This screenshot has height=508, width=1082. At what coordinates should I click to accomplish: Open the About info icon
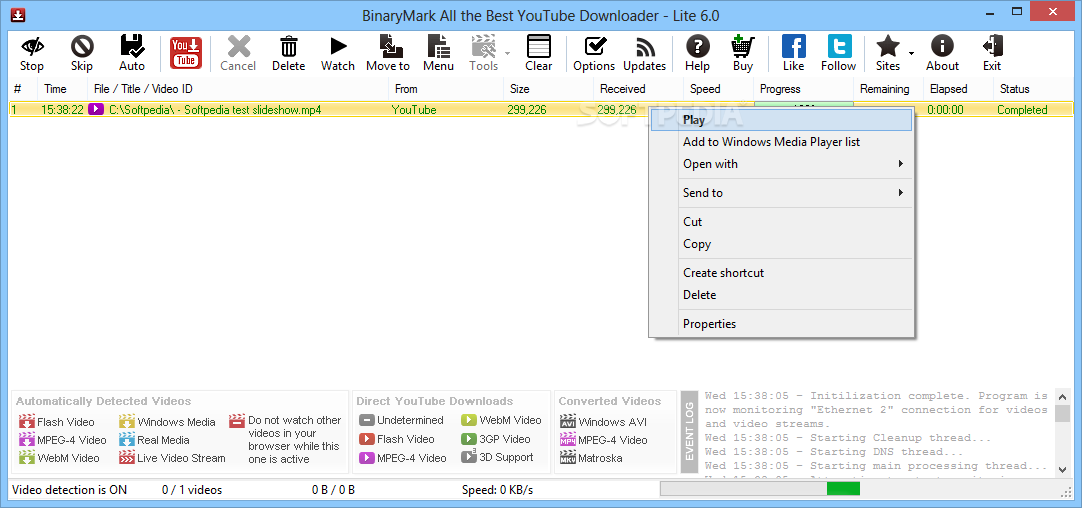tap(942, 47)
